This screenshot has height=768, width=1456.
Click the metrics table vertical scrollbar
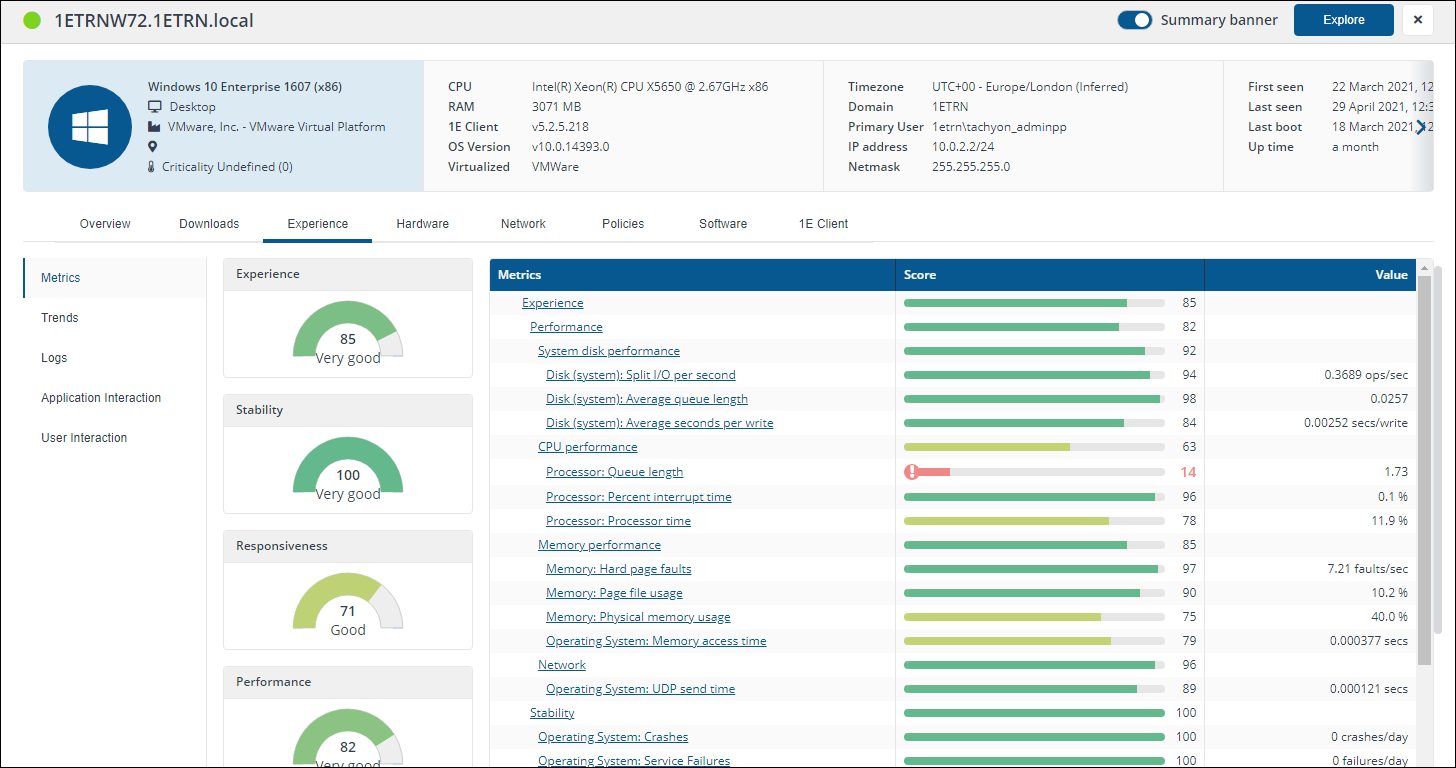1424,468
